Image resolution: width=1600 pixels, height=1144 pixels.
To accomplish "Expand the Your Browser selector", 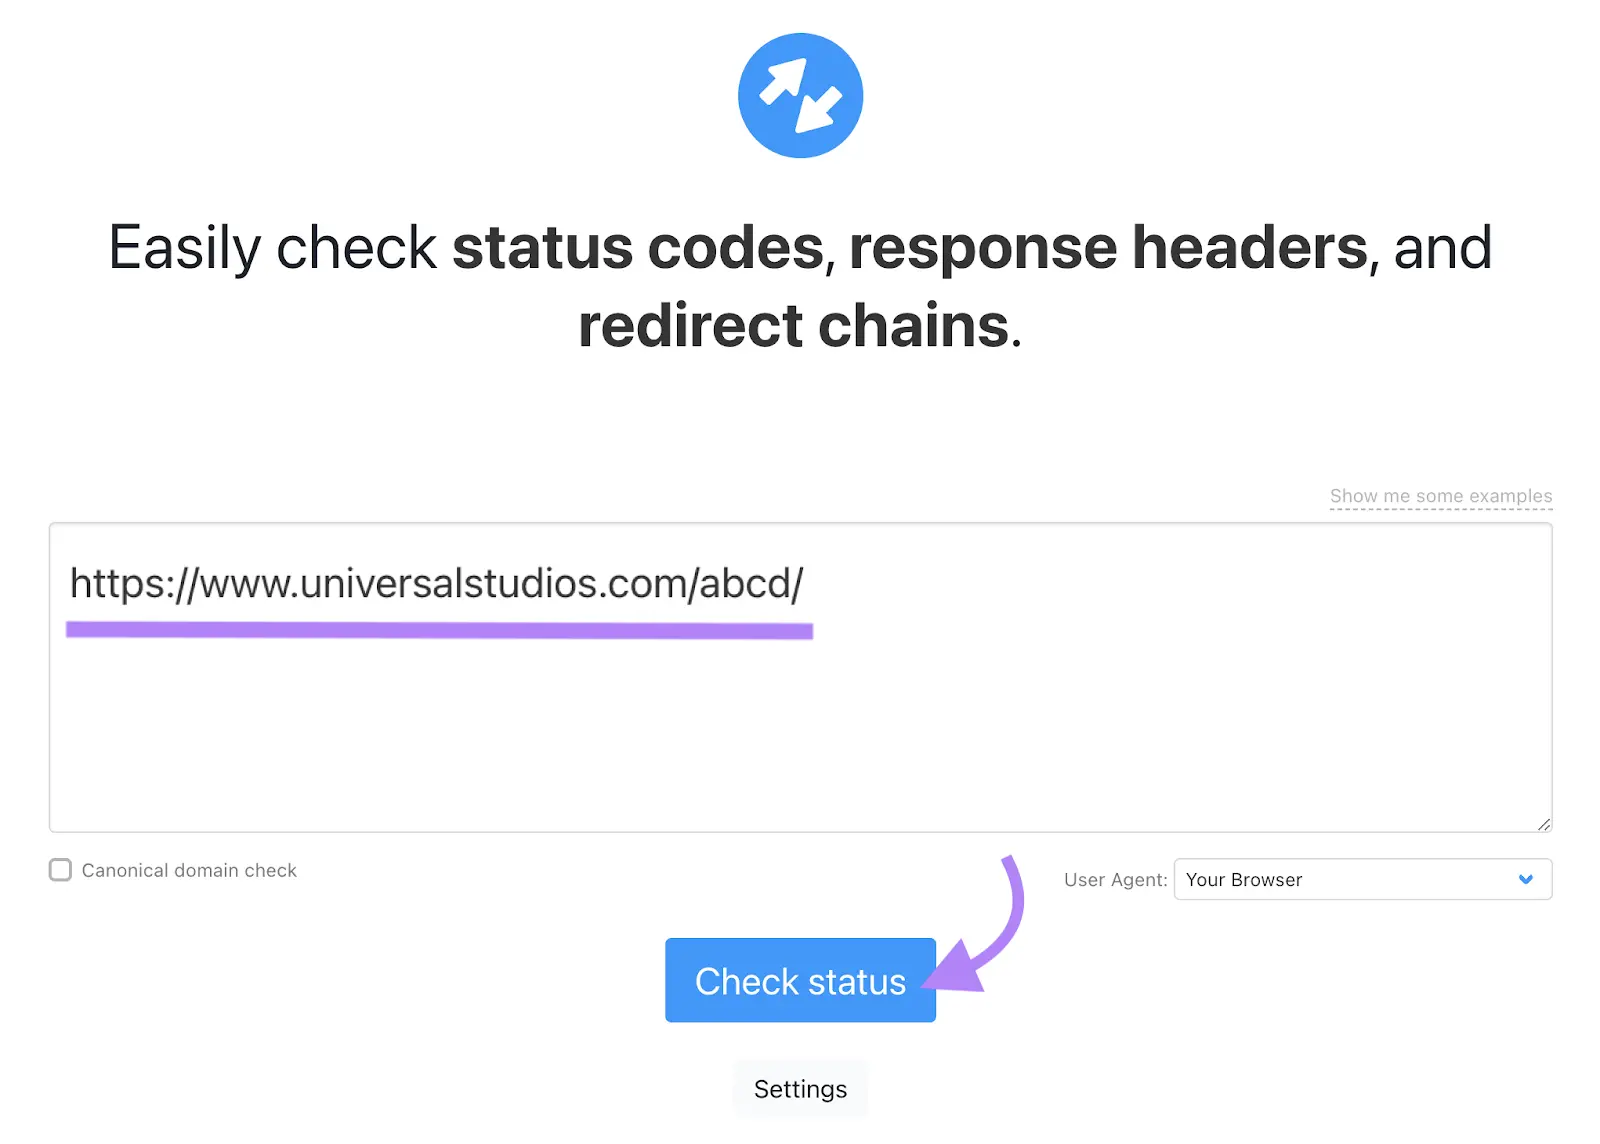I will pyautogui.click(x=1362, y=880).
